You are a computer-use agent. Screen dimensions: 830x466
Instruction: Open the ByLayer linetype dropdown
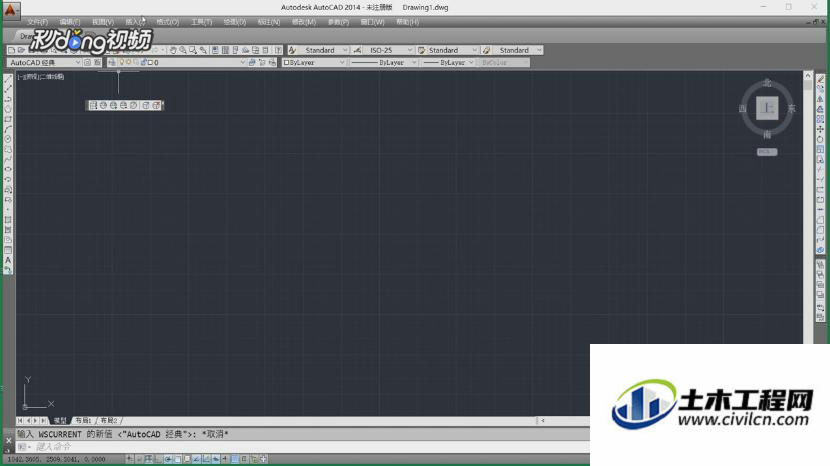click(383, 62)
